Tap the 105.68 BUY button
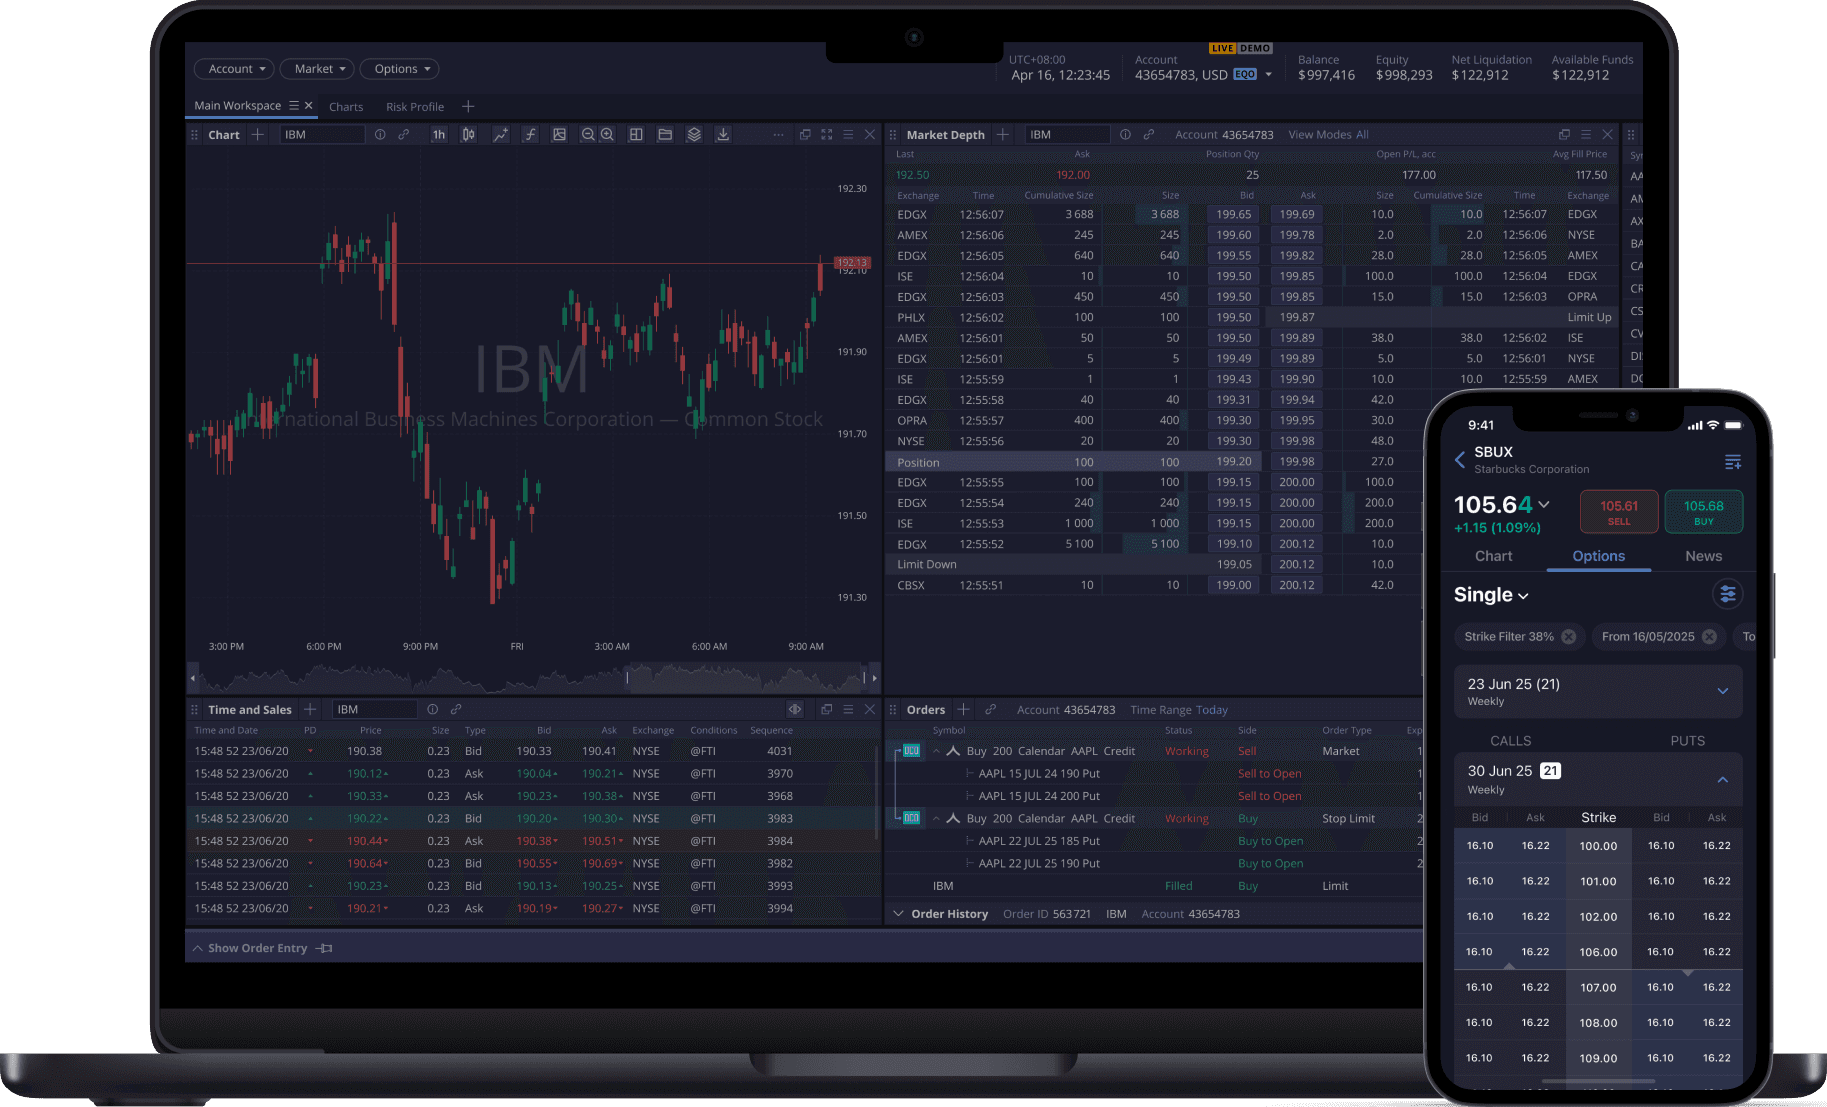The image size is (1827, 1107). pos(1703,512)
